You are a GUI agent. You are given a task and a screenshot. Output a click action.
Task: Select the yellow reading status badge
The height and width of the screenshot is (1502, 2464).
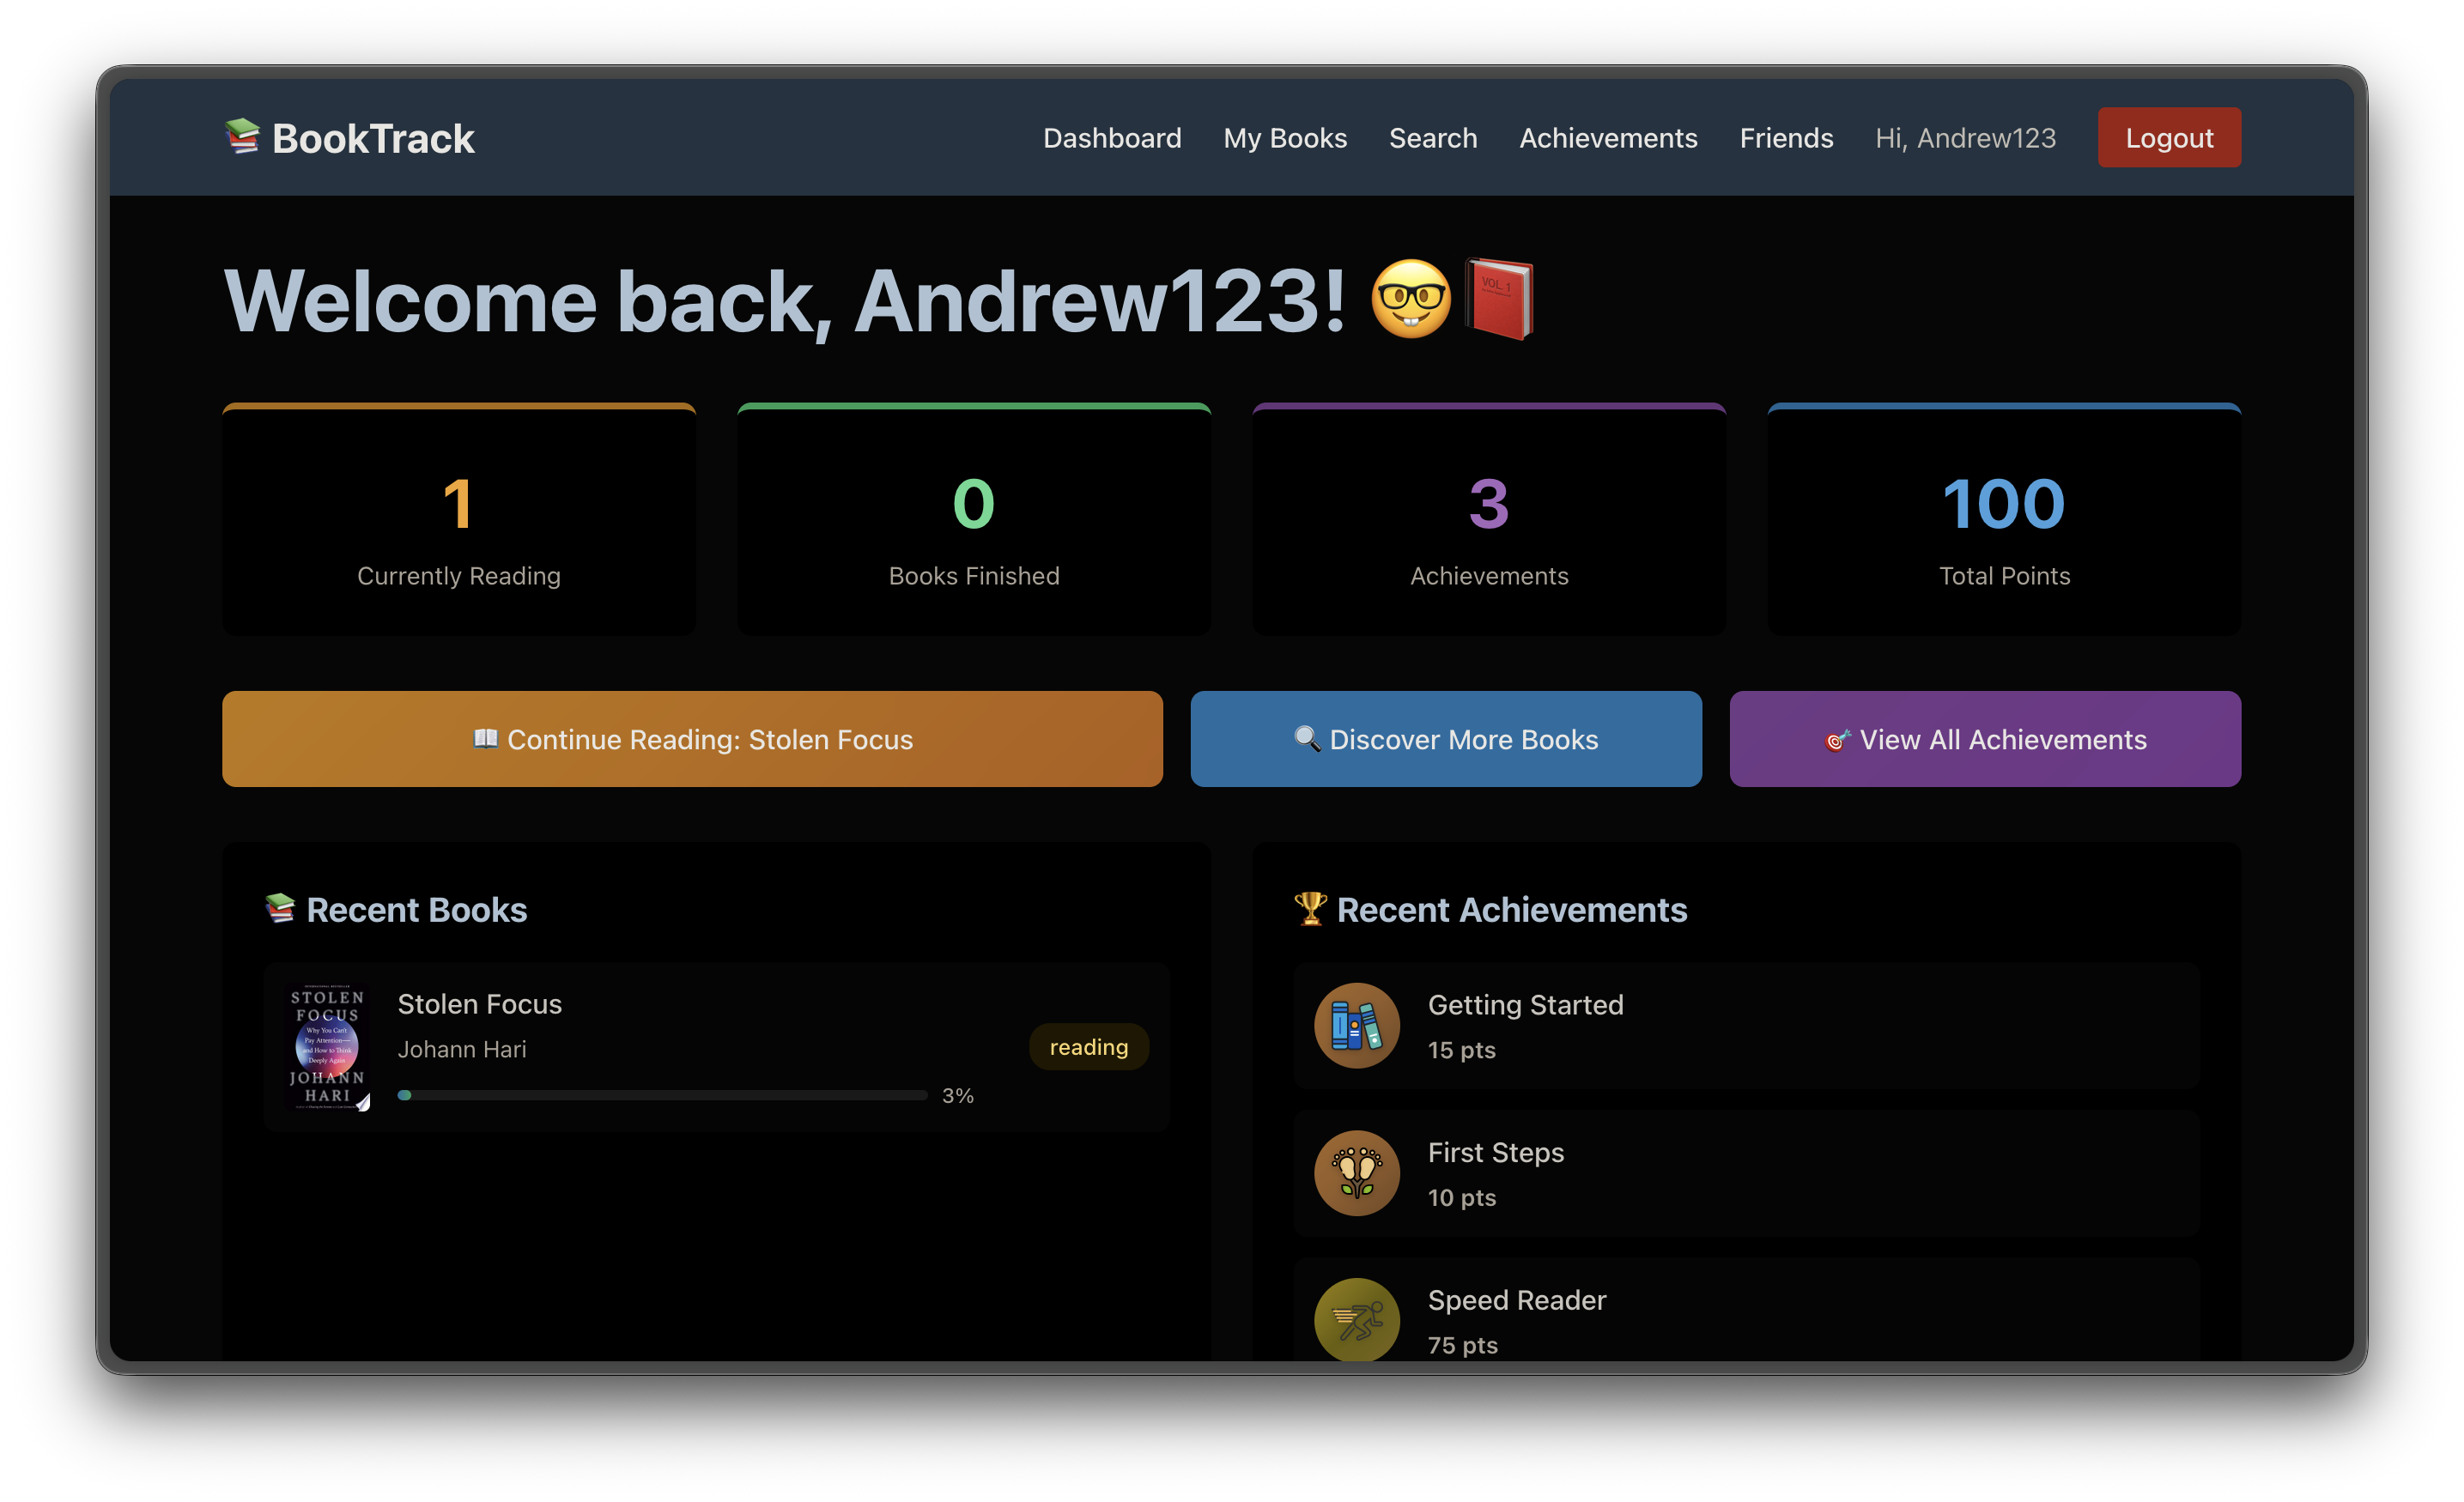point(1089,1046)
